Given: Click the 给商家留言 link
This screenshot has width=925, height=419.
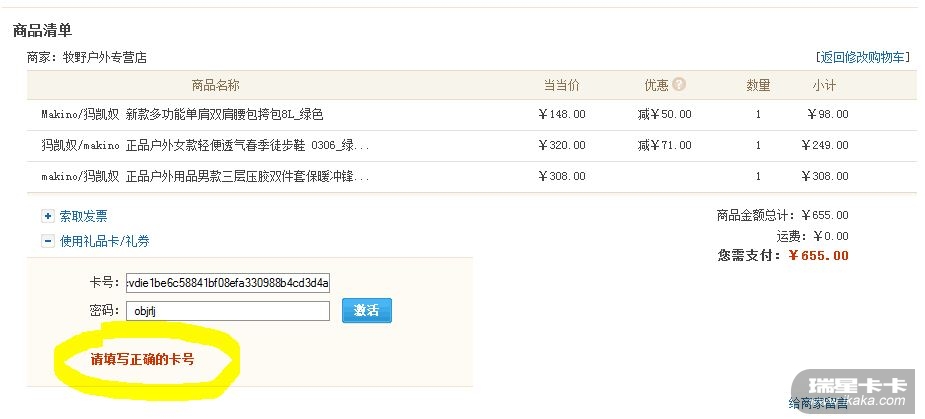Looking at the screenshot, I should (x=818, y=404).
